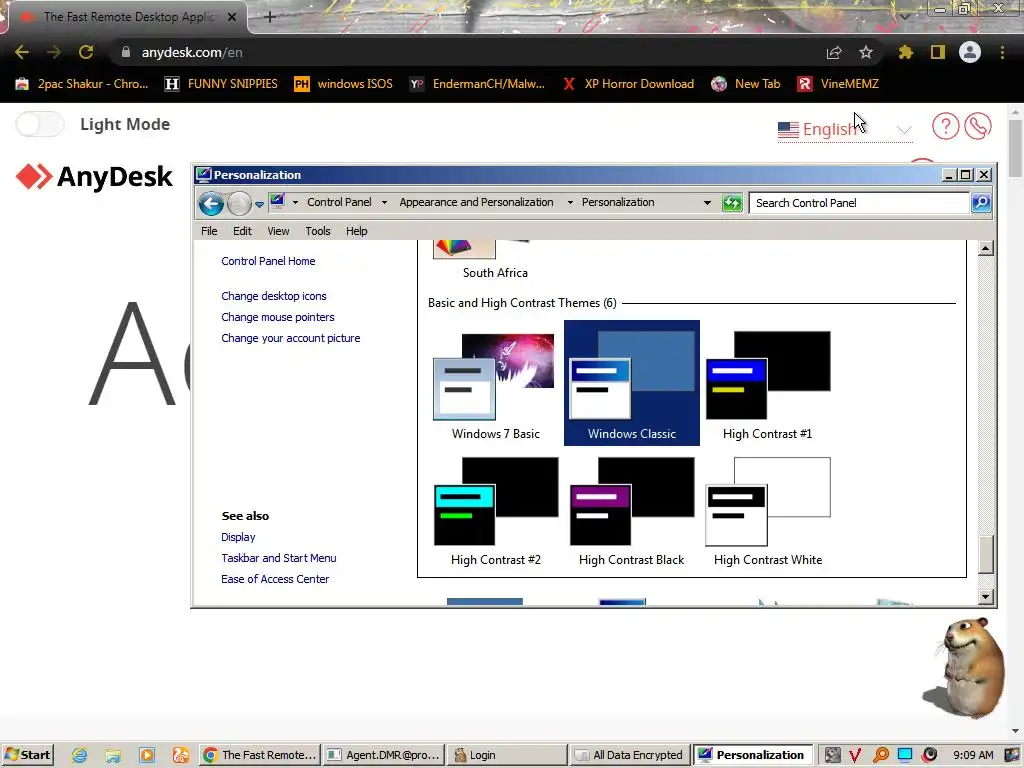Open the Edit menu

(x=242, y=231)
